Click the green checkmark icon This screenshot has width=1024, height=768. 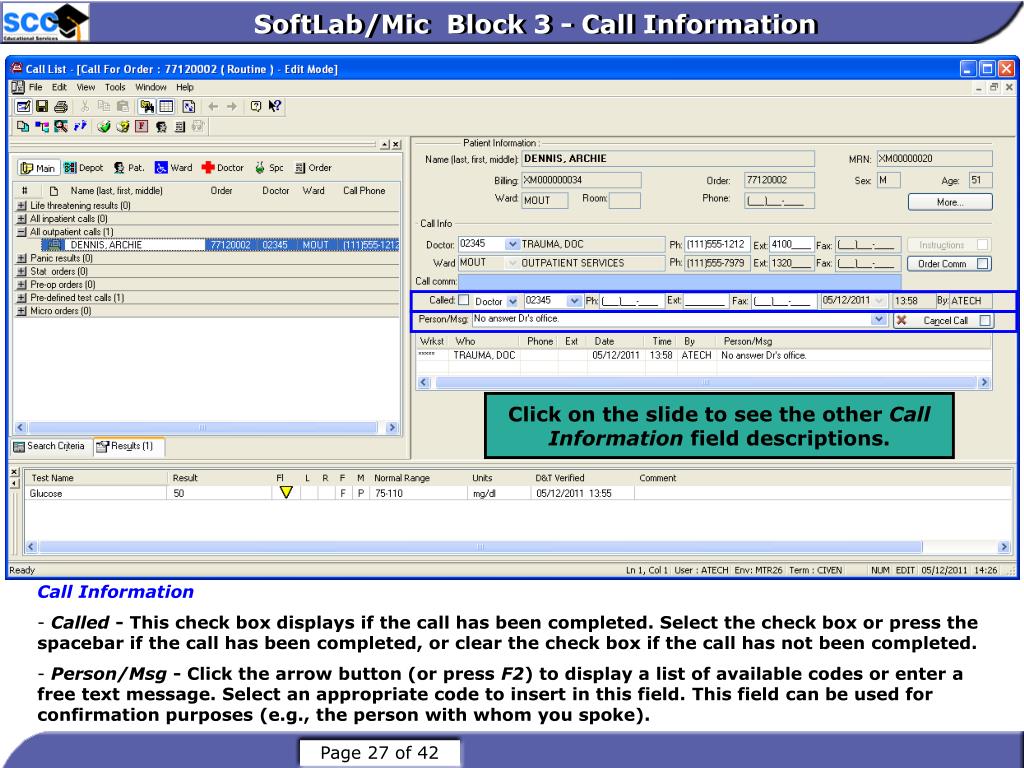[103, 127]
